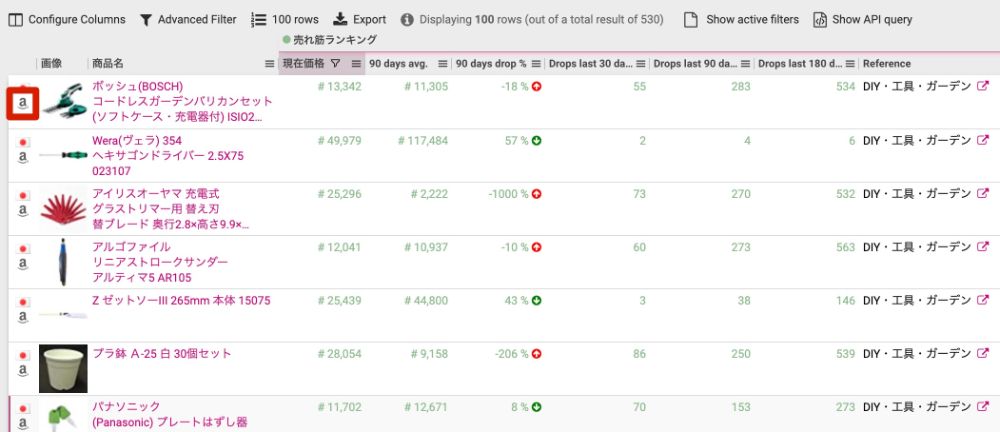Click the info icon beside Displaying rows
Screen dimensions: 1000x432
407,20
